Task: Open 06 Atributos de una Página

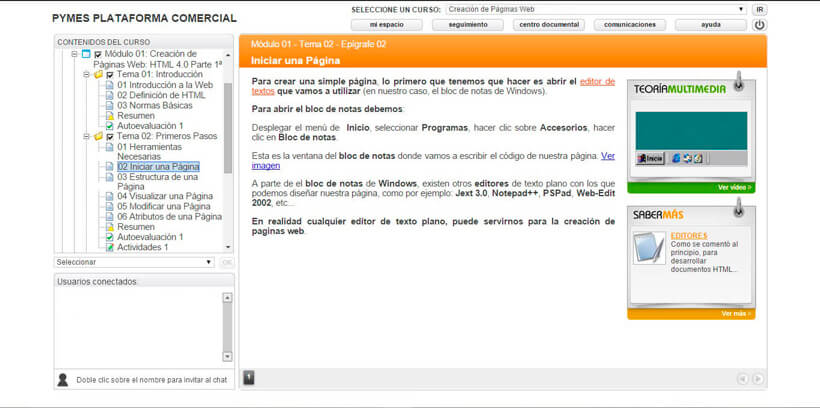Action: (x=169, y=217)
